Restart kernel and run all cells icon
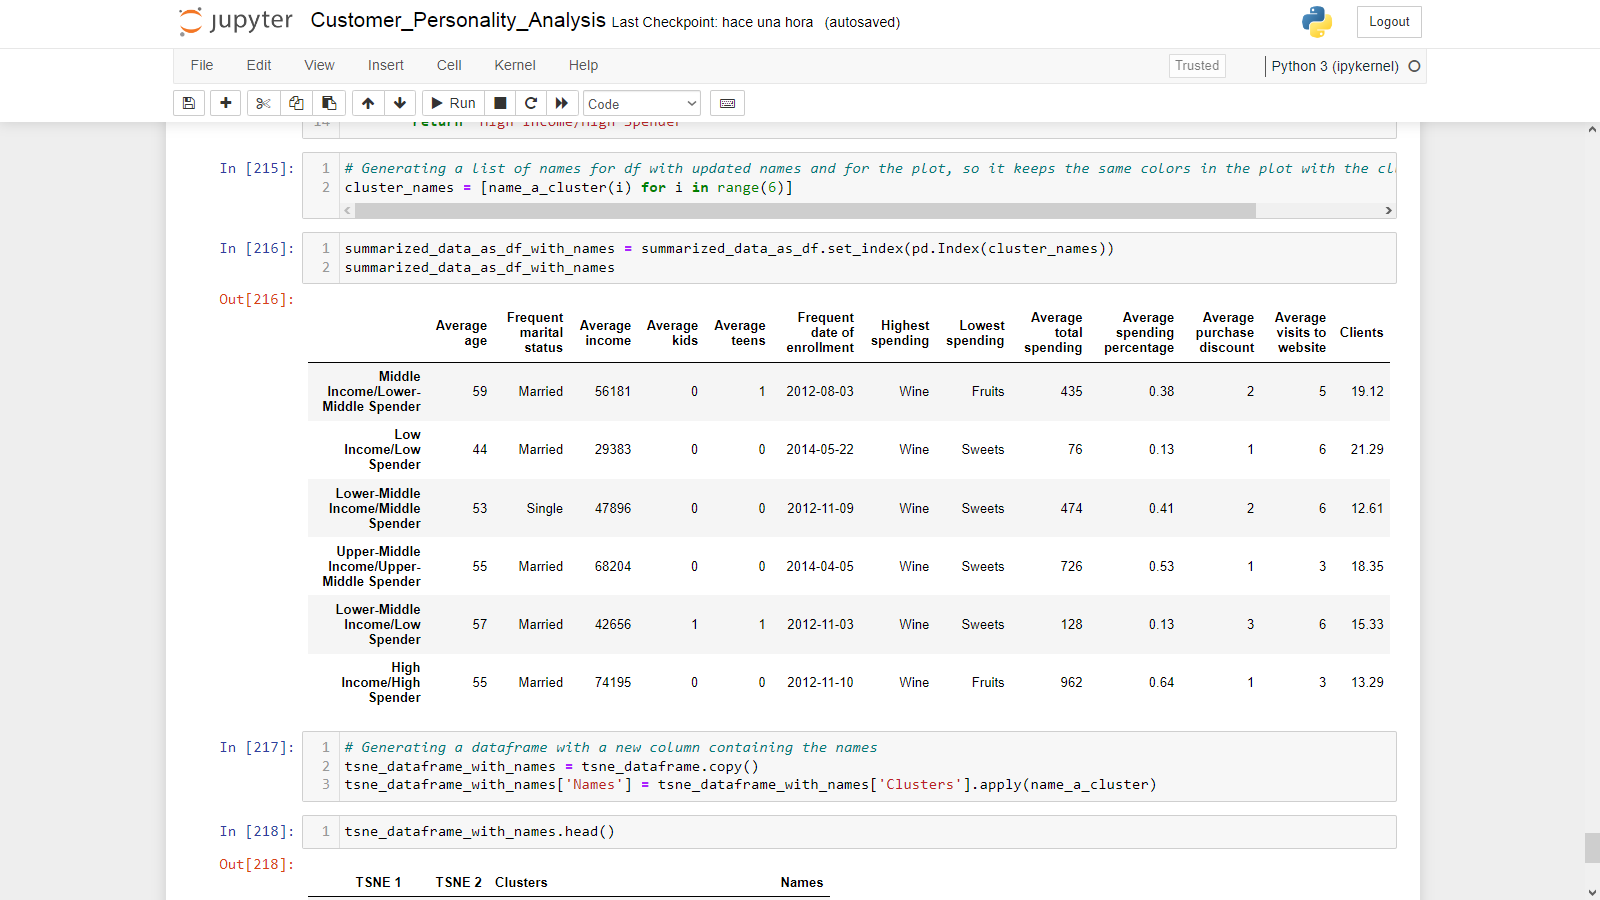This screenshot has height=900, width=1600. point(562,103)
